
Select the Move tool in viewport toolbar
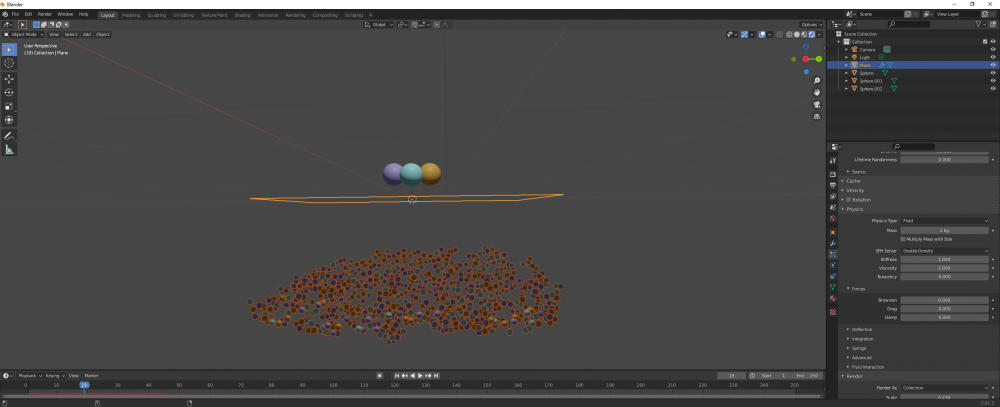click(x=9, y=78)
